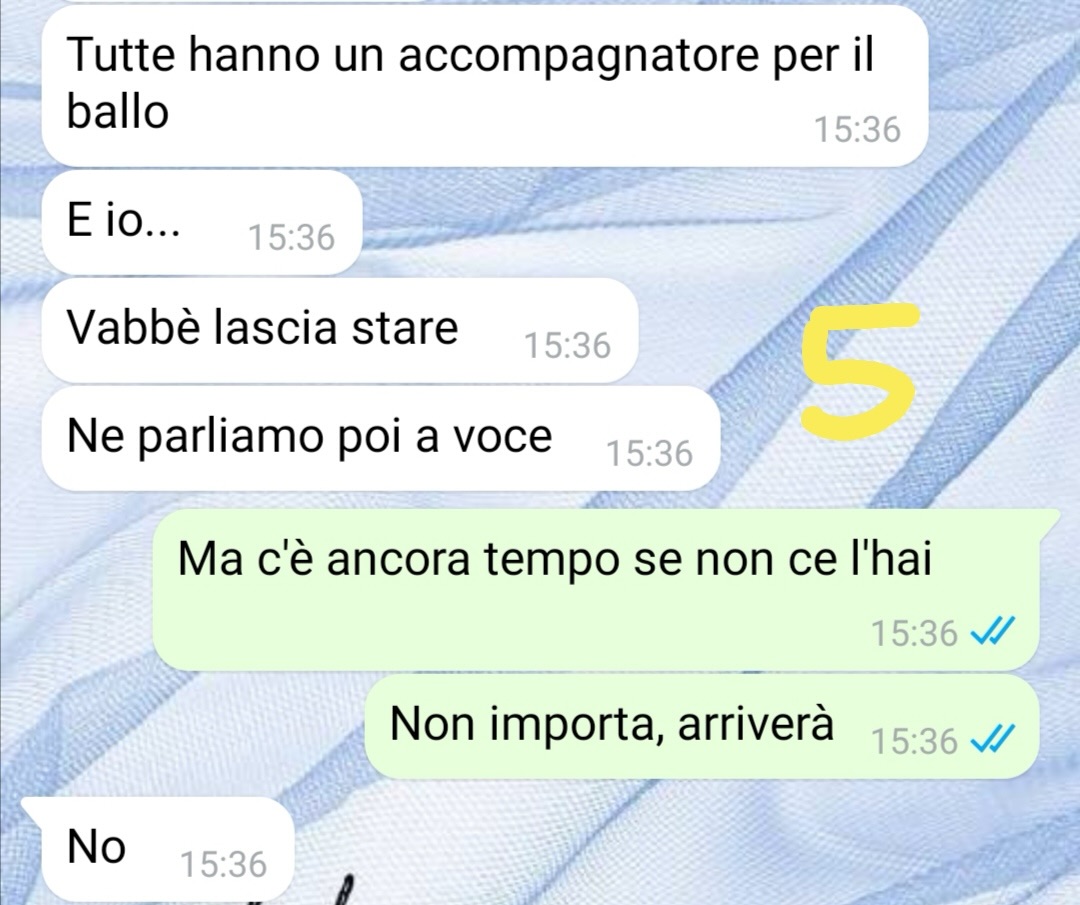1080x905 pixels.
Task: Tap the 'Non importa, arriverà' message text
Action: [612, 725]
